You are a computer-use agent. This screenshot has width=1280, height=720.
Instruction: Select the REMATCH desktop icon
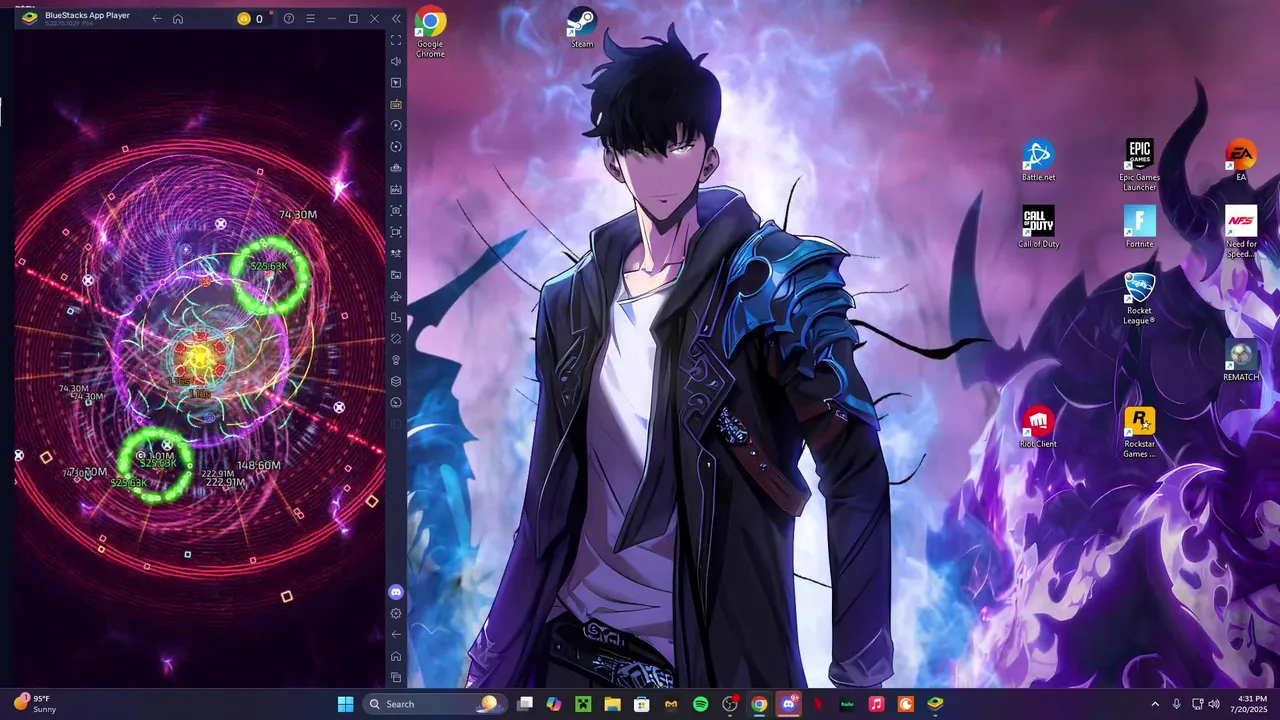point(1241,360)
